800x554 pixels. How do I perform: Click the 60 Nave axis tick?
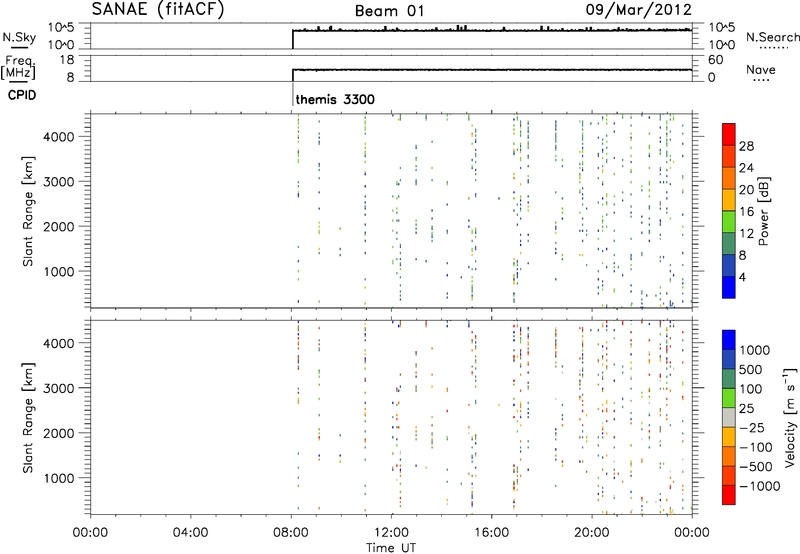coord(715,60)
